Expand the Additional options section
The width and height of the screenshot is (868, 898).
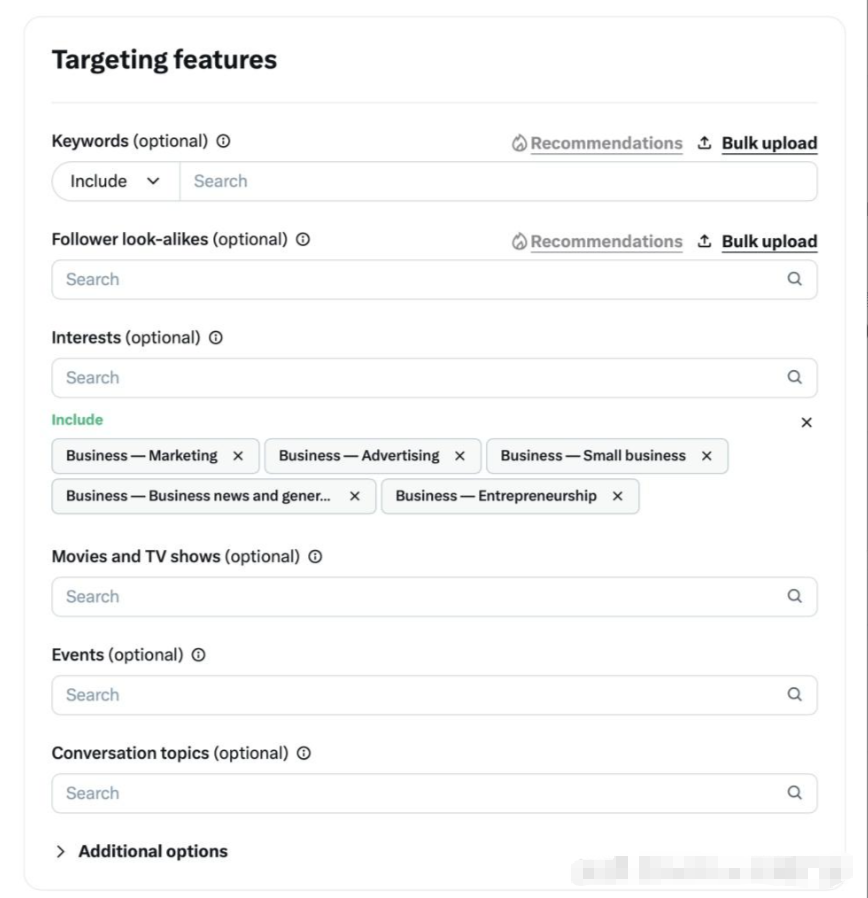pyautogui.click(x=142, y=852)
